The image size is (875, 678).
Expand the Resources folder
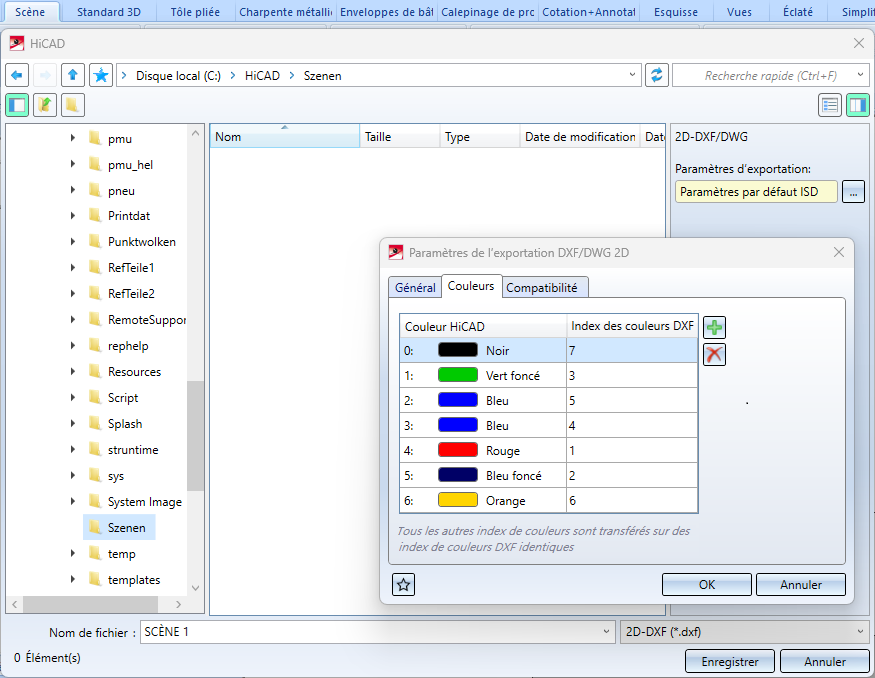tap(73, 372)
